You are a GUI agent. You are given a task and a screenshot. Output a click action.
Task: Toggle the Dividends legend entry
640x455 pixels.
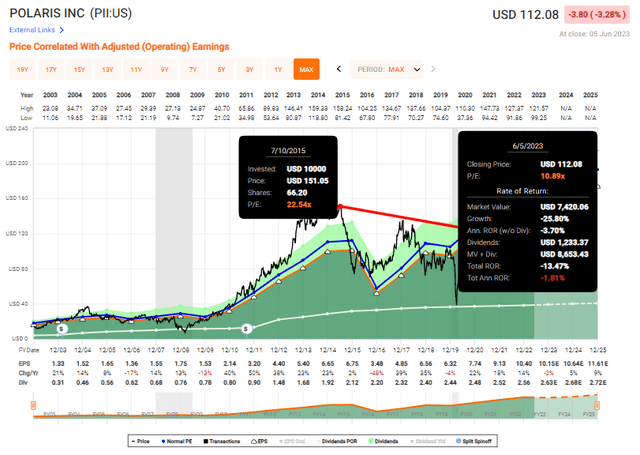(x=384, y=441)
